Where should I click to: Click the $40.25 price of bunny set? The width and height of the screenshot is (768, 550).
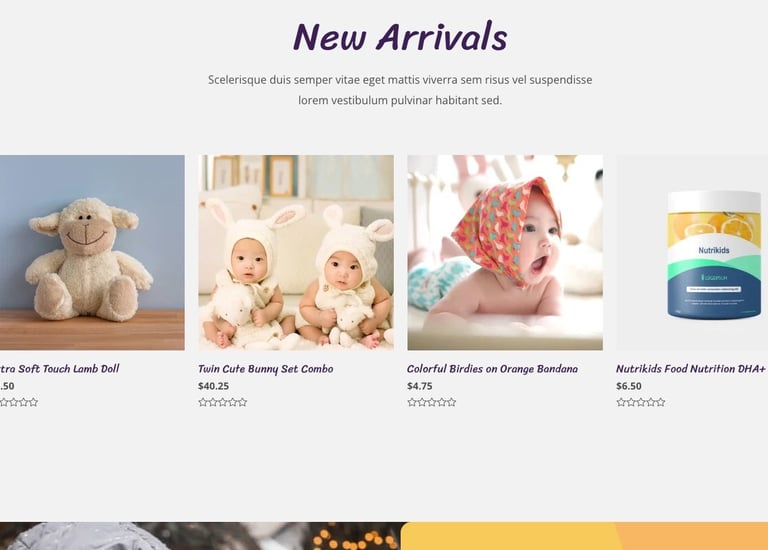point(214,386)
